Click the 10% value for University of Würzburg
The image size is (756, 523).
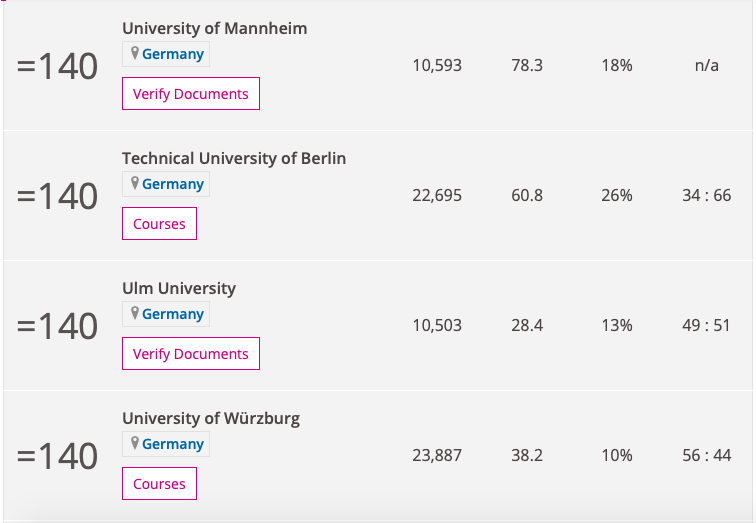(x=617, y=456)
